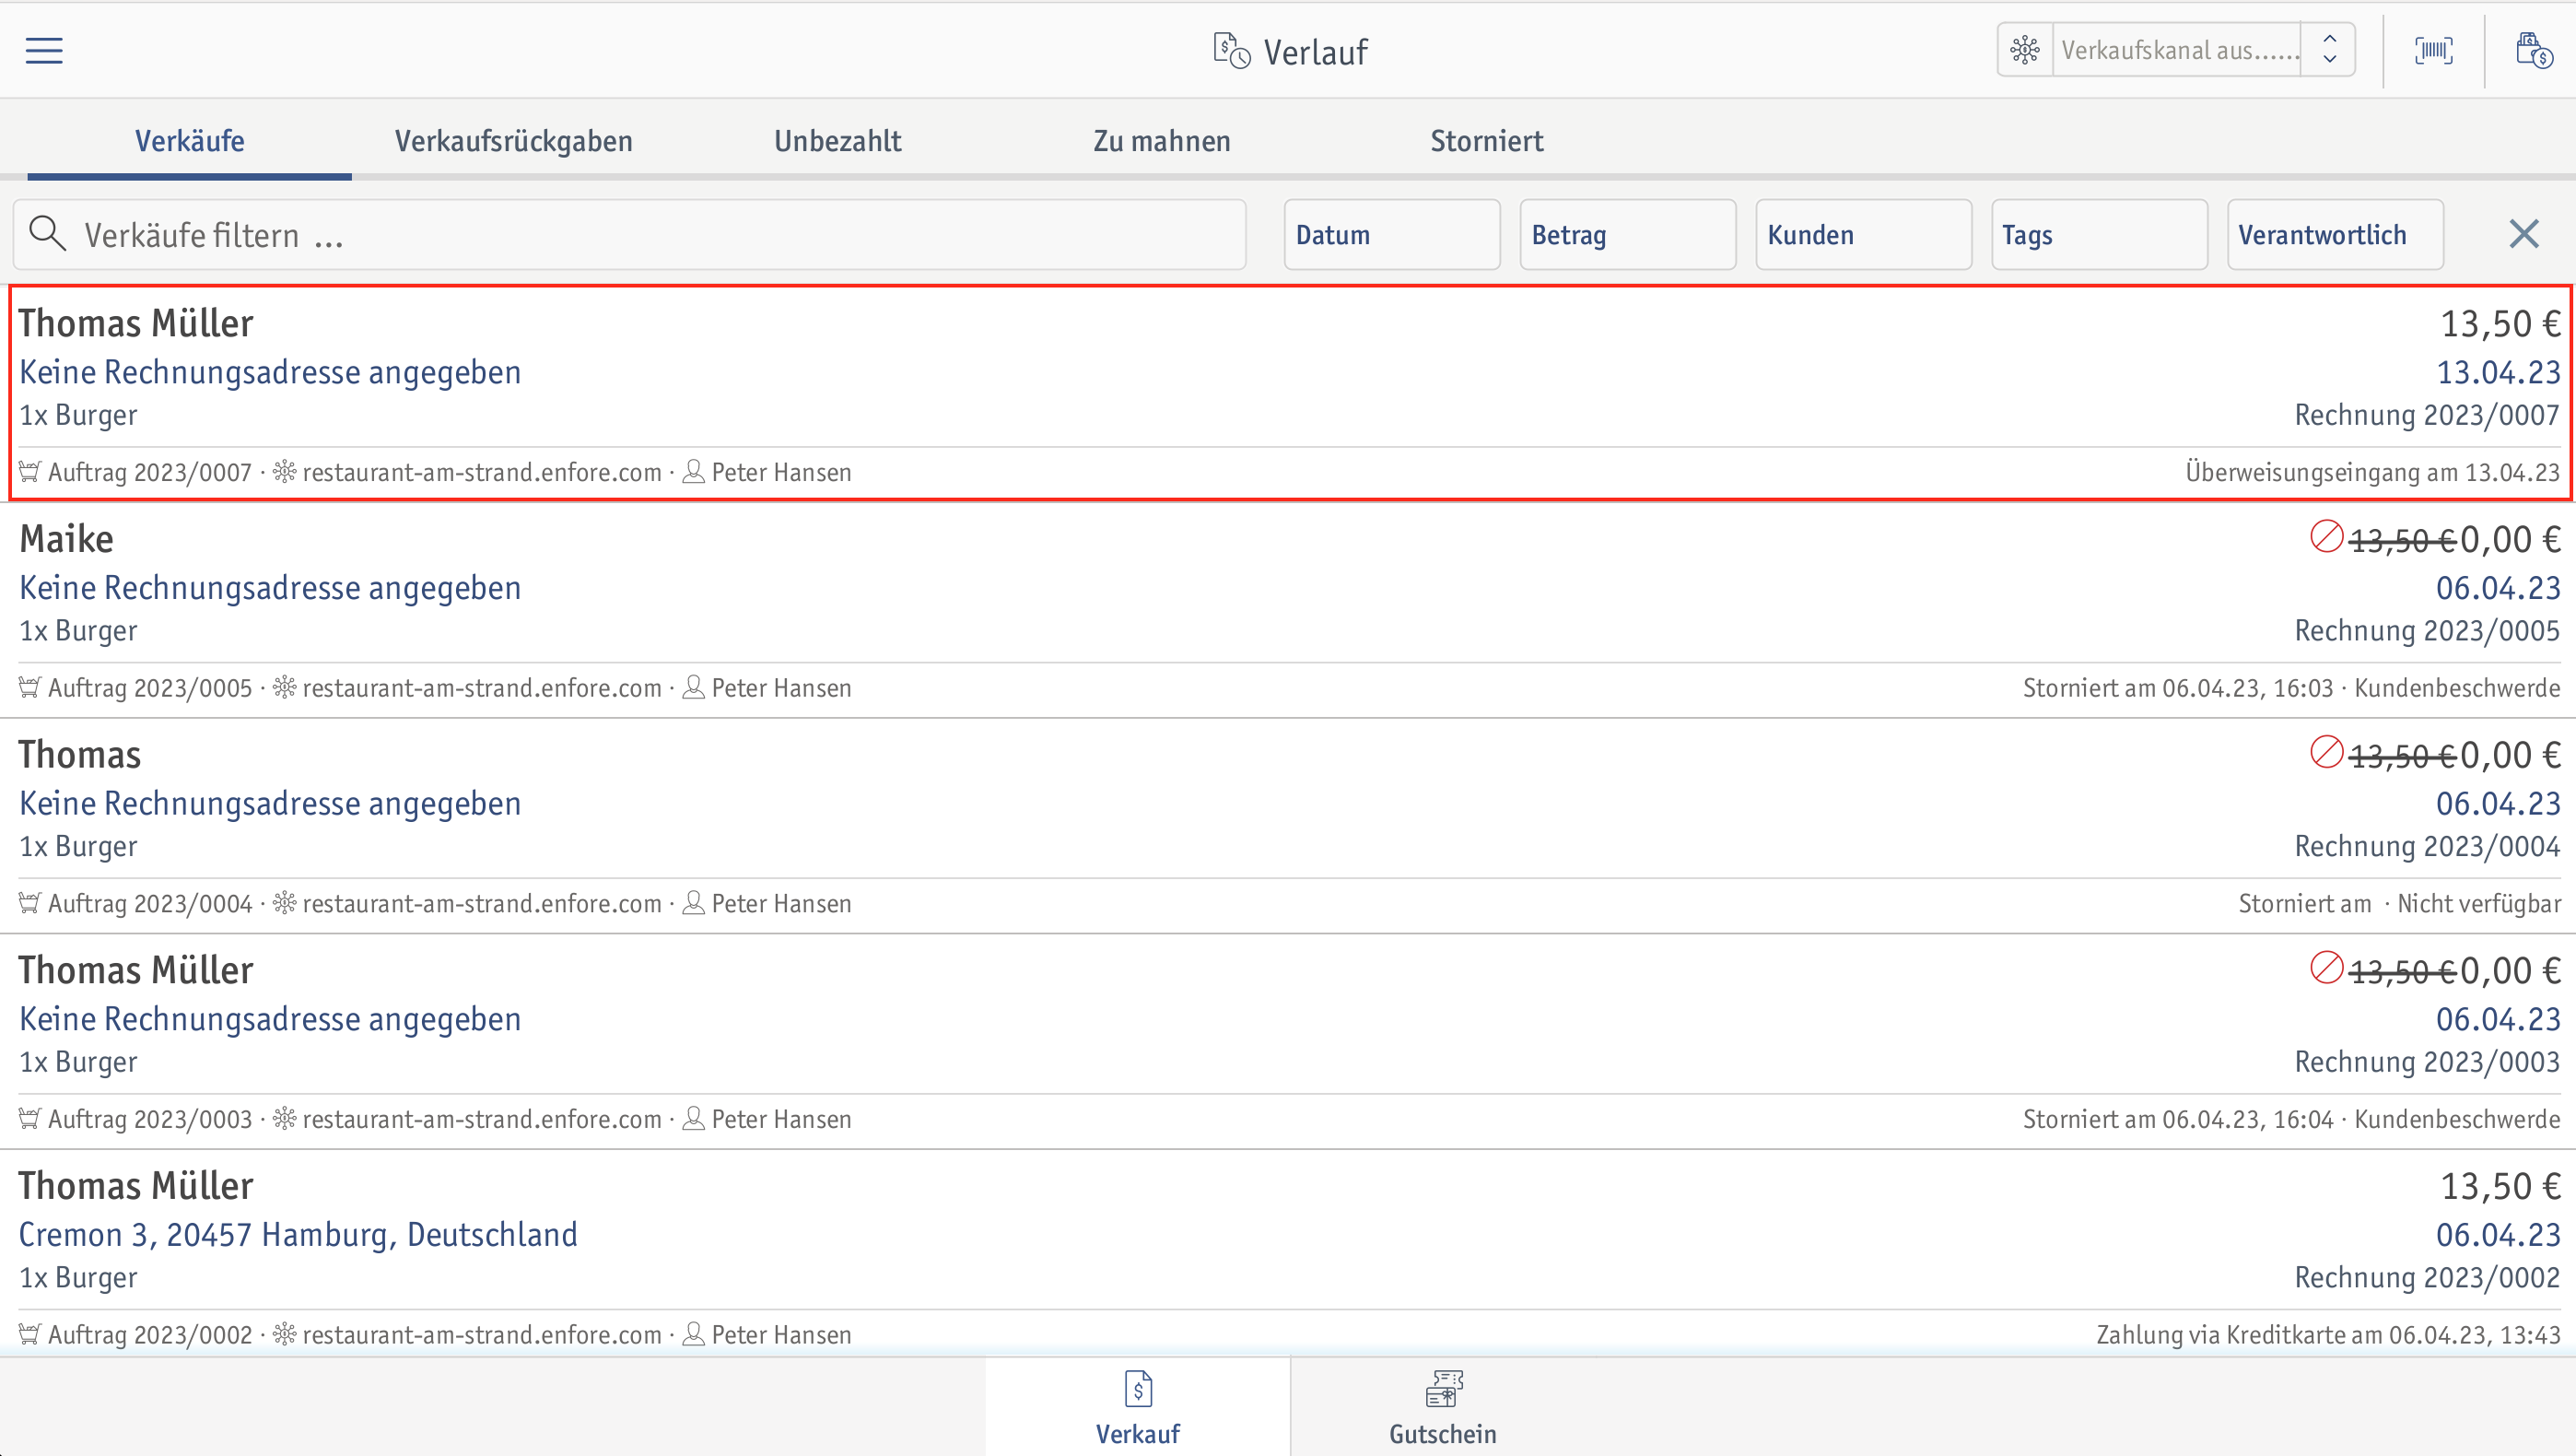Click cart icon of Auftrag 2023/0007
Viewport: 2576px width, 1456px height.
point(30,472)
